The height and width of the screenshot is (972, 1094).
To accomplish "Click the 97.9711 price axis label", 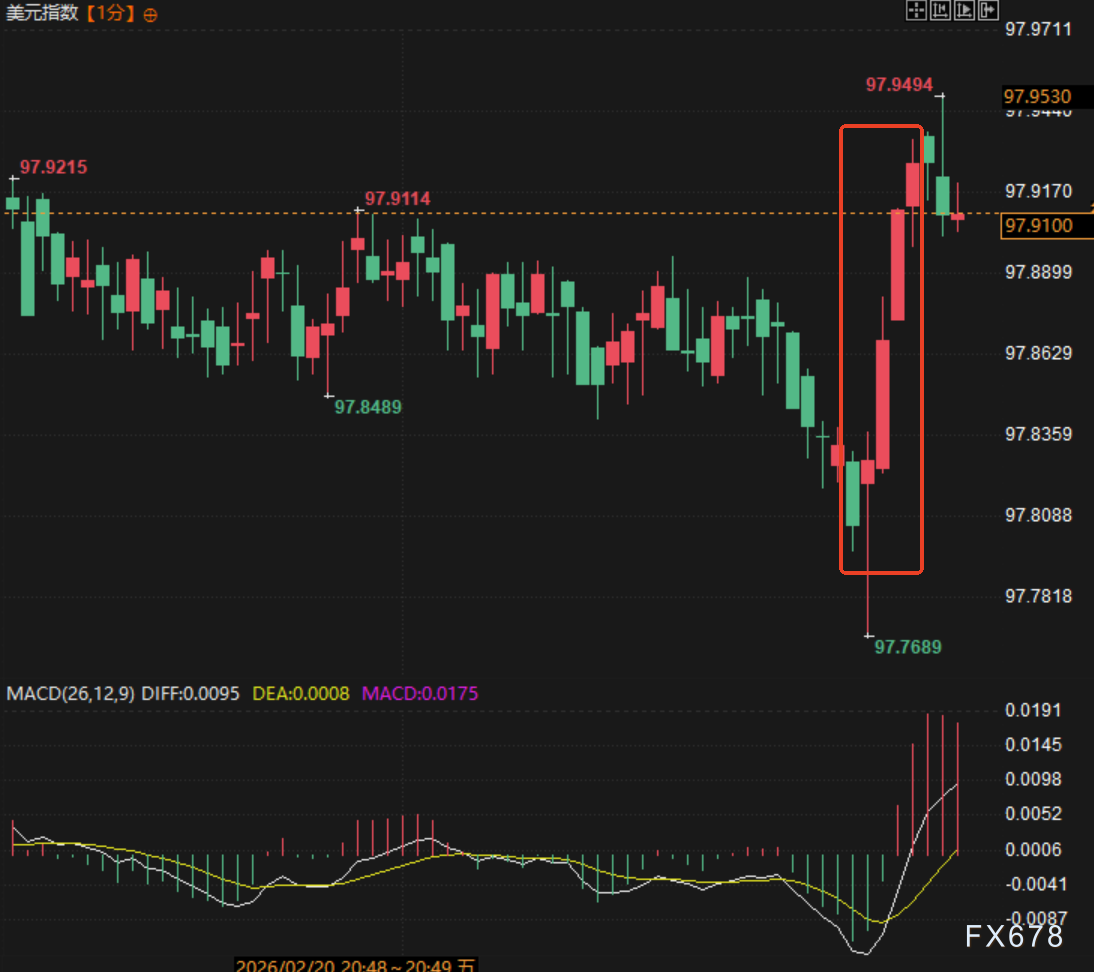I will coord(1038,29).
